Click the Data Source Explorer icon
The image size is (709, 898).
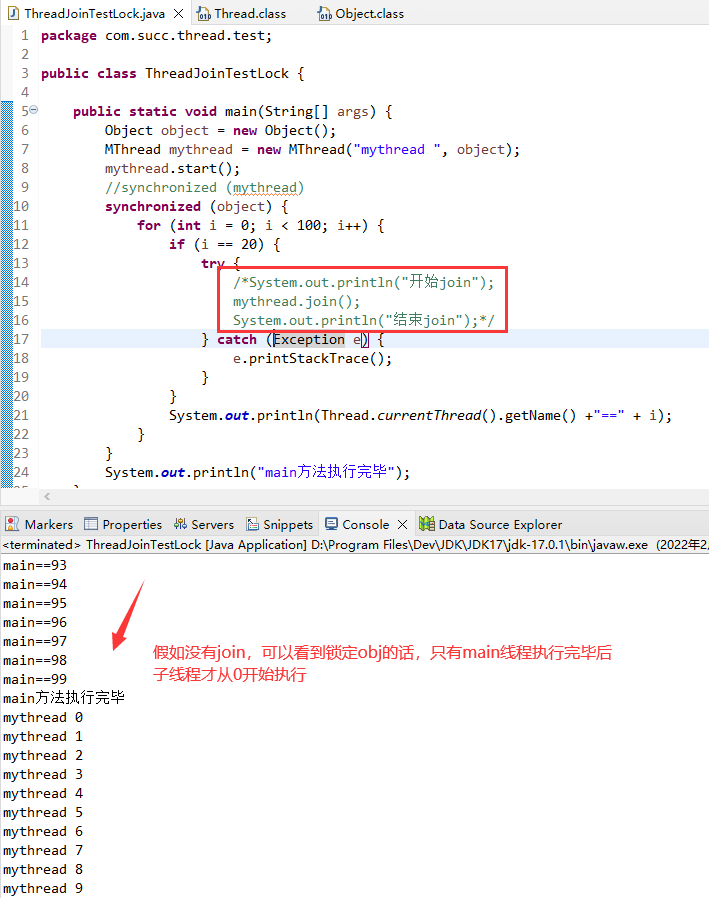[427, 523]
